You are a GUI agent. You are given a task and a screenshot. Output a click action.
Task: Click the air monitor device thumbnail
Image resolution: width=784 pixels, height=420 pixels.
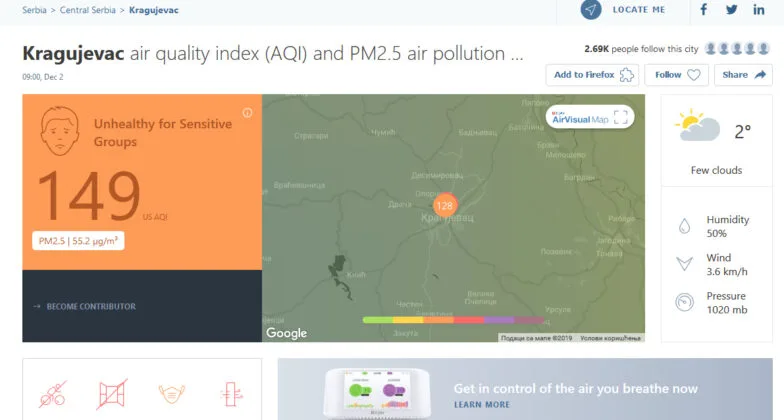pos(378,392)
